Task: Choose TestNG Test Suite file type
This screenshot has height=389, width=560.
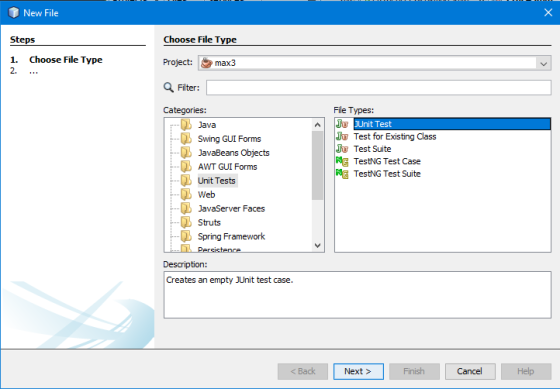Action: 387,174
